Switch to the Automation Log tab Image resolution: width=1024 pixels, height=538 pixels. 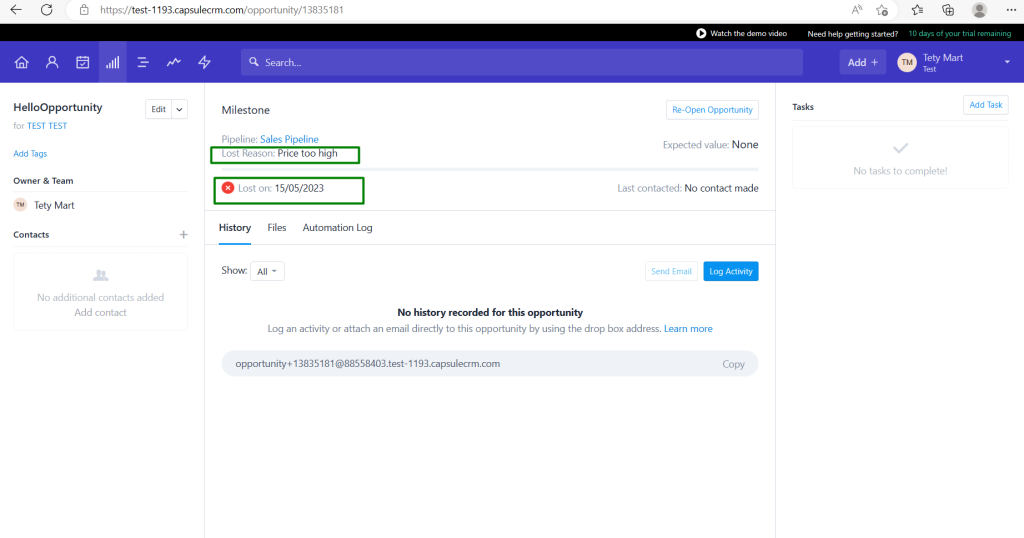tap(338, 228)
